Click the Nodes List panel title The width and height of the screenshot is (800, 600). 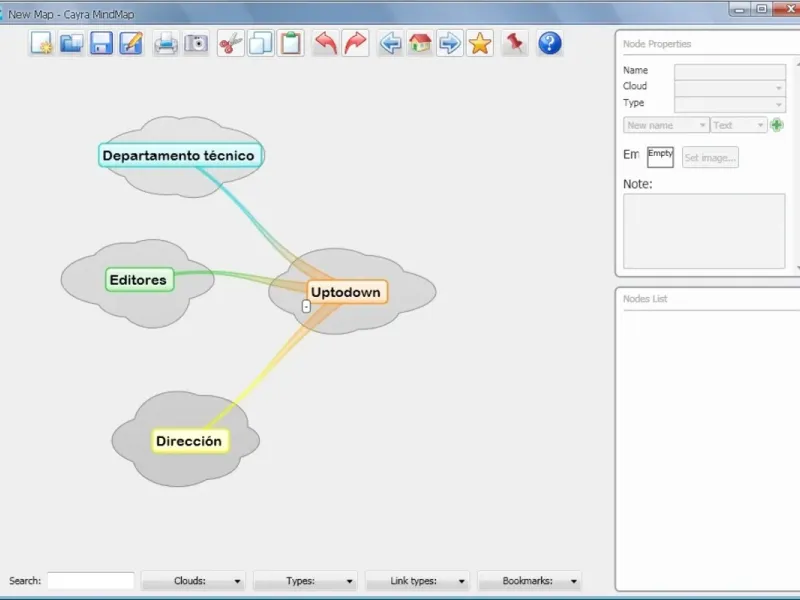click(645, 299)
